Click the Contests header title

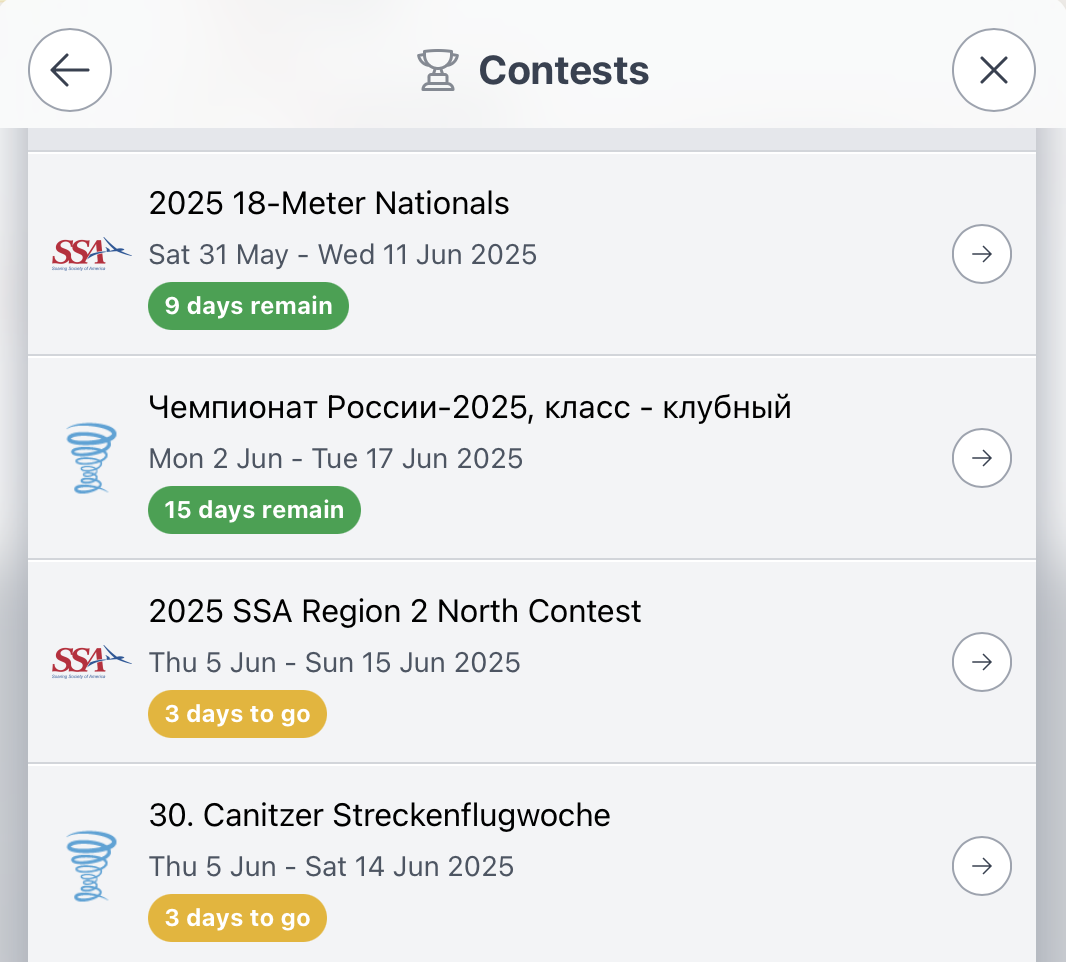point(563,70)
